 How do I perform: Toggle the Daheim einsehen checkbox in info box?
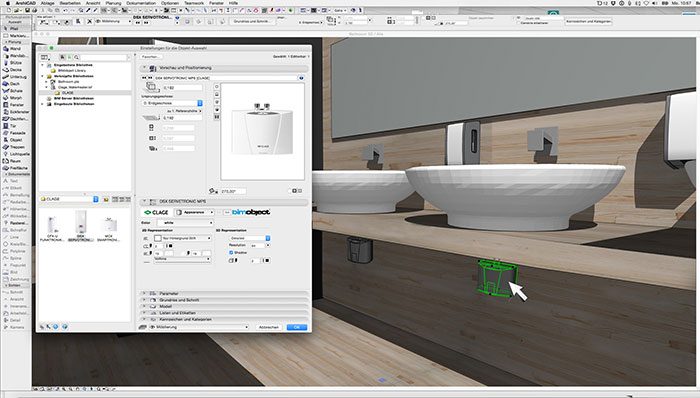coord(519,23)
